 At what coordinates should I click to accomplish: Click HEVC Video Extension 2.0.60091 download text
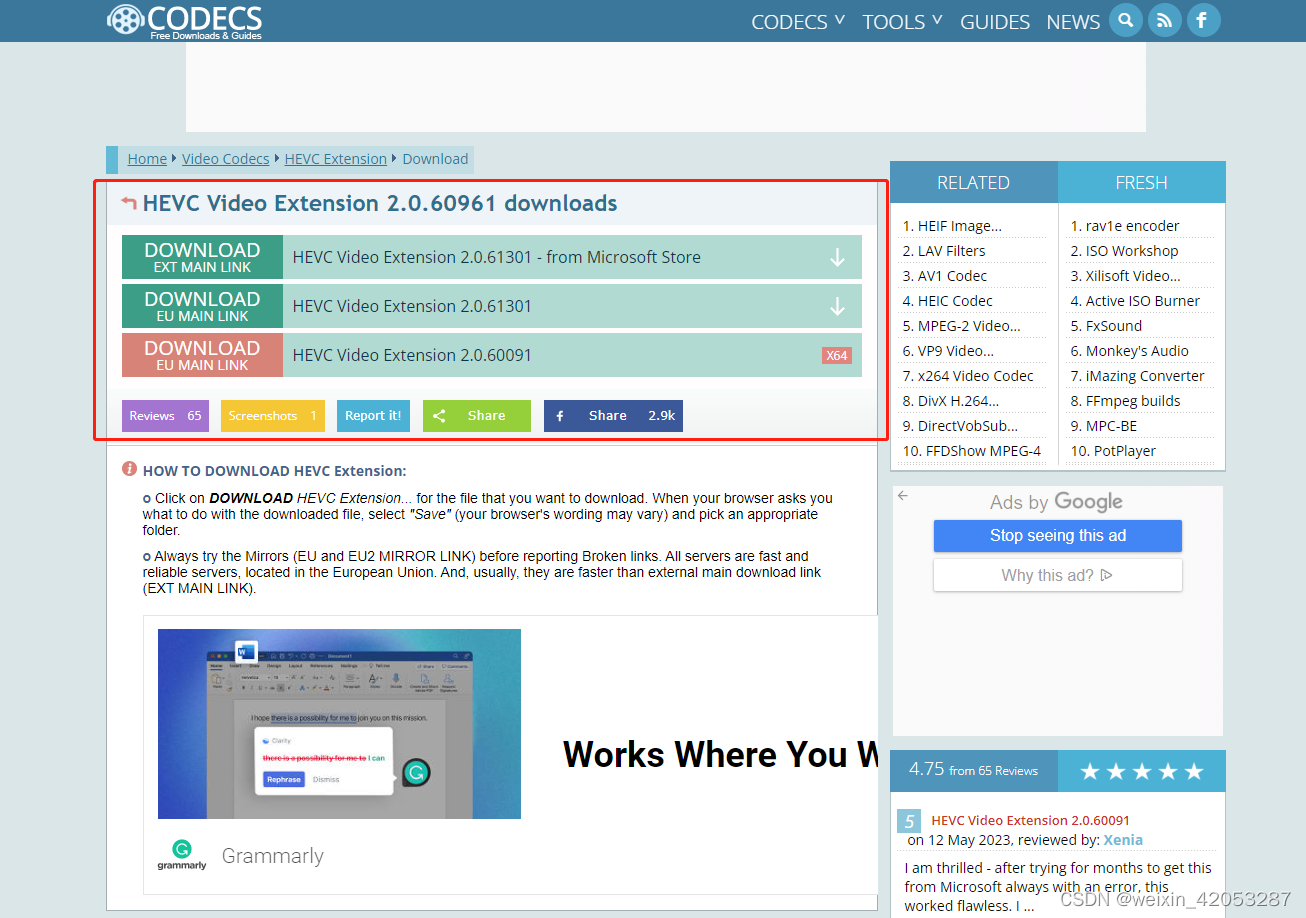click(412, 355)
